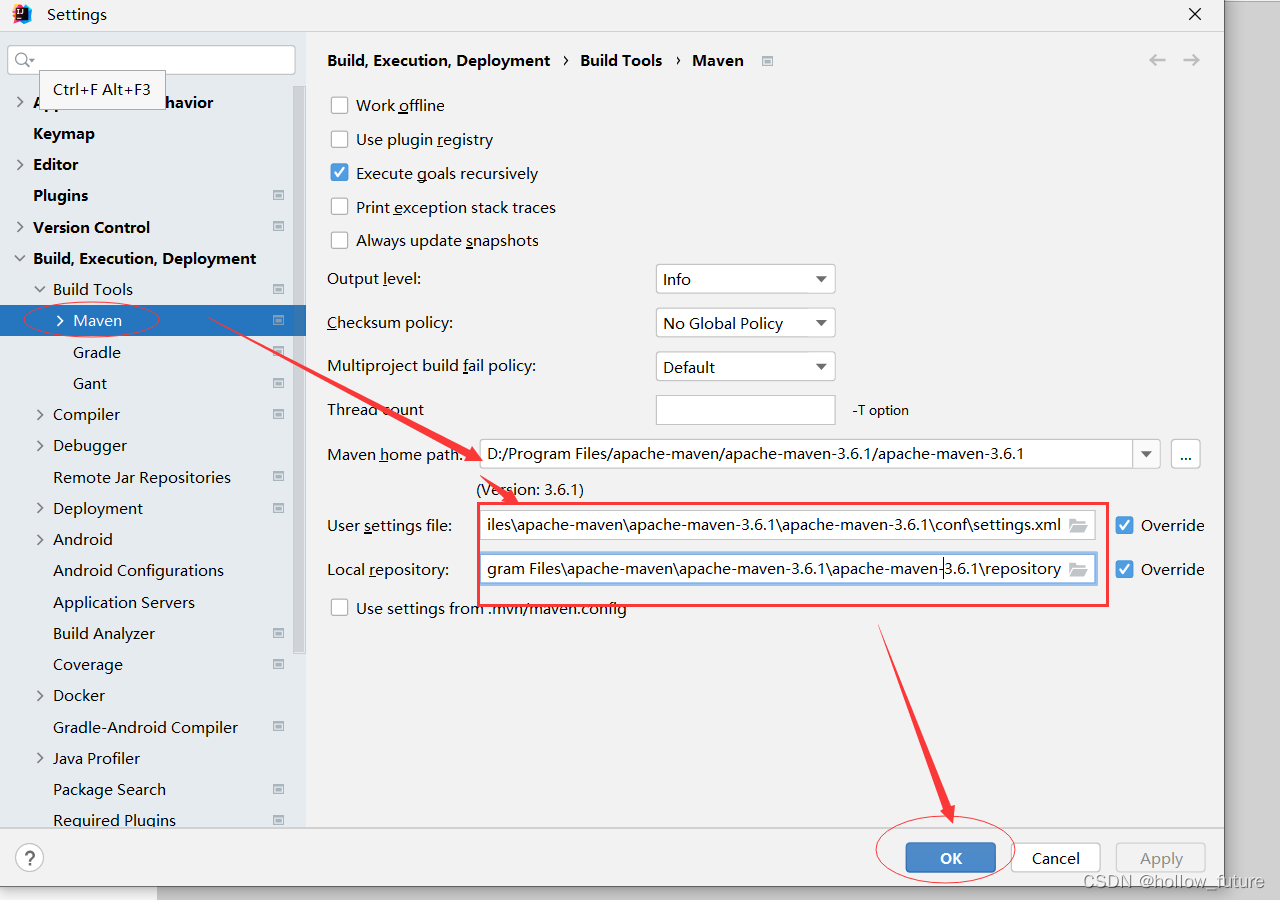This screenshot has height=900, width=1280.
Task: Open the Output level dropdown
Action: coord(745,279)
